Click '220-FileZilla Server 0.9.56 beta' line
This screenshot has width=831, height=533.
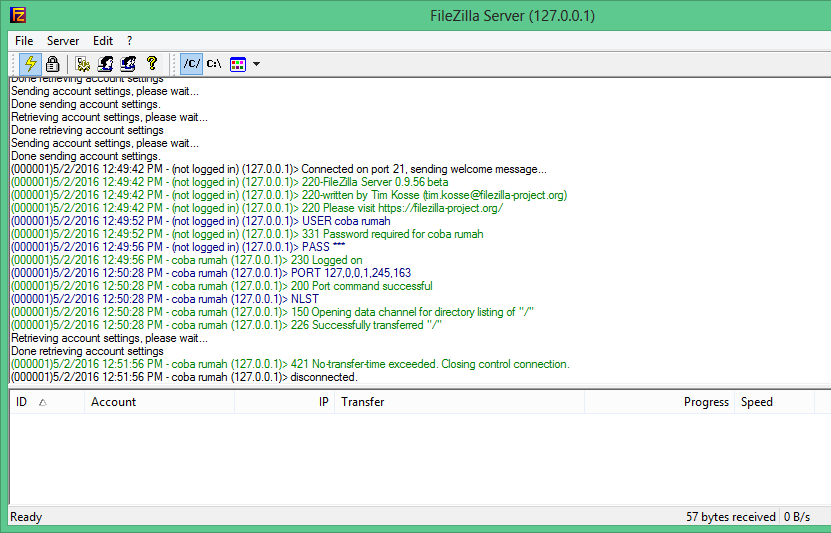click(x=229, y=182)
